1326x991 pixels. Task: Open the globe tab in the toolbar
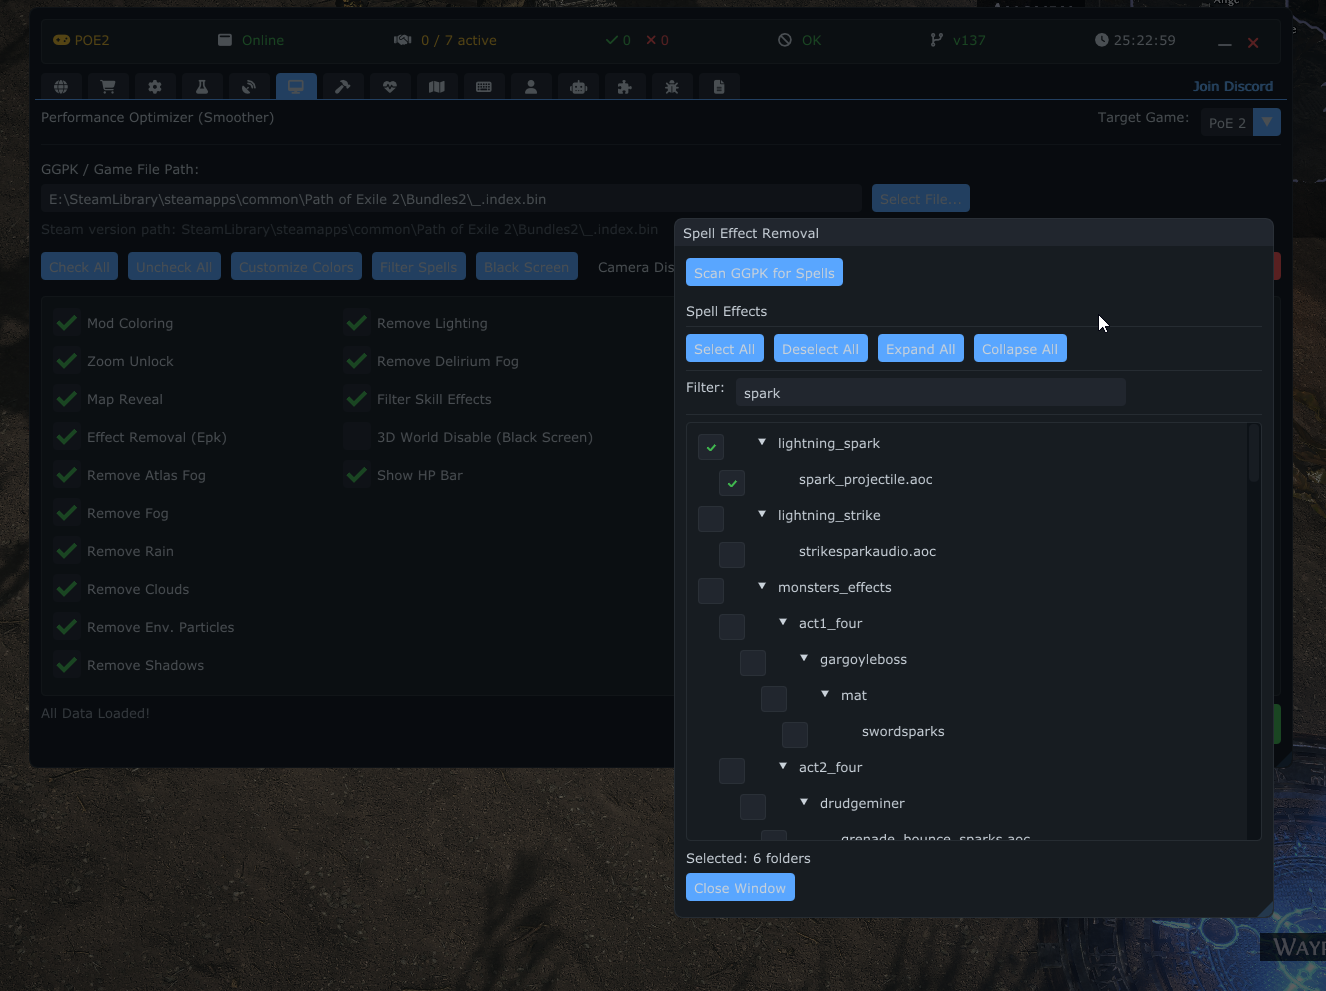tap(61, 87)
